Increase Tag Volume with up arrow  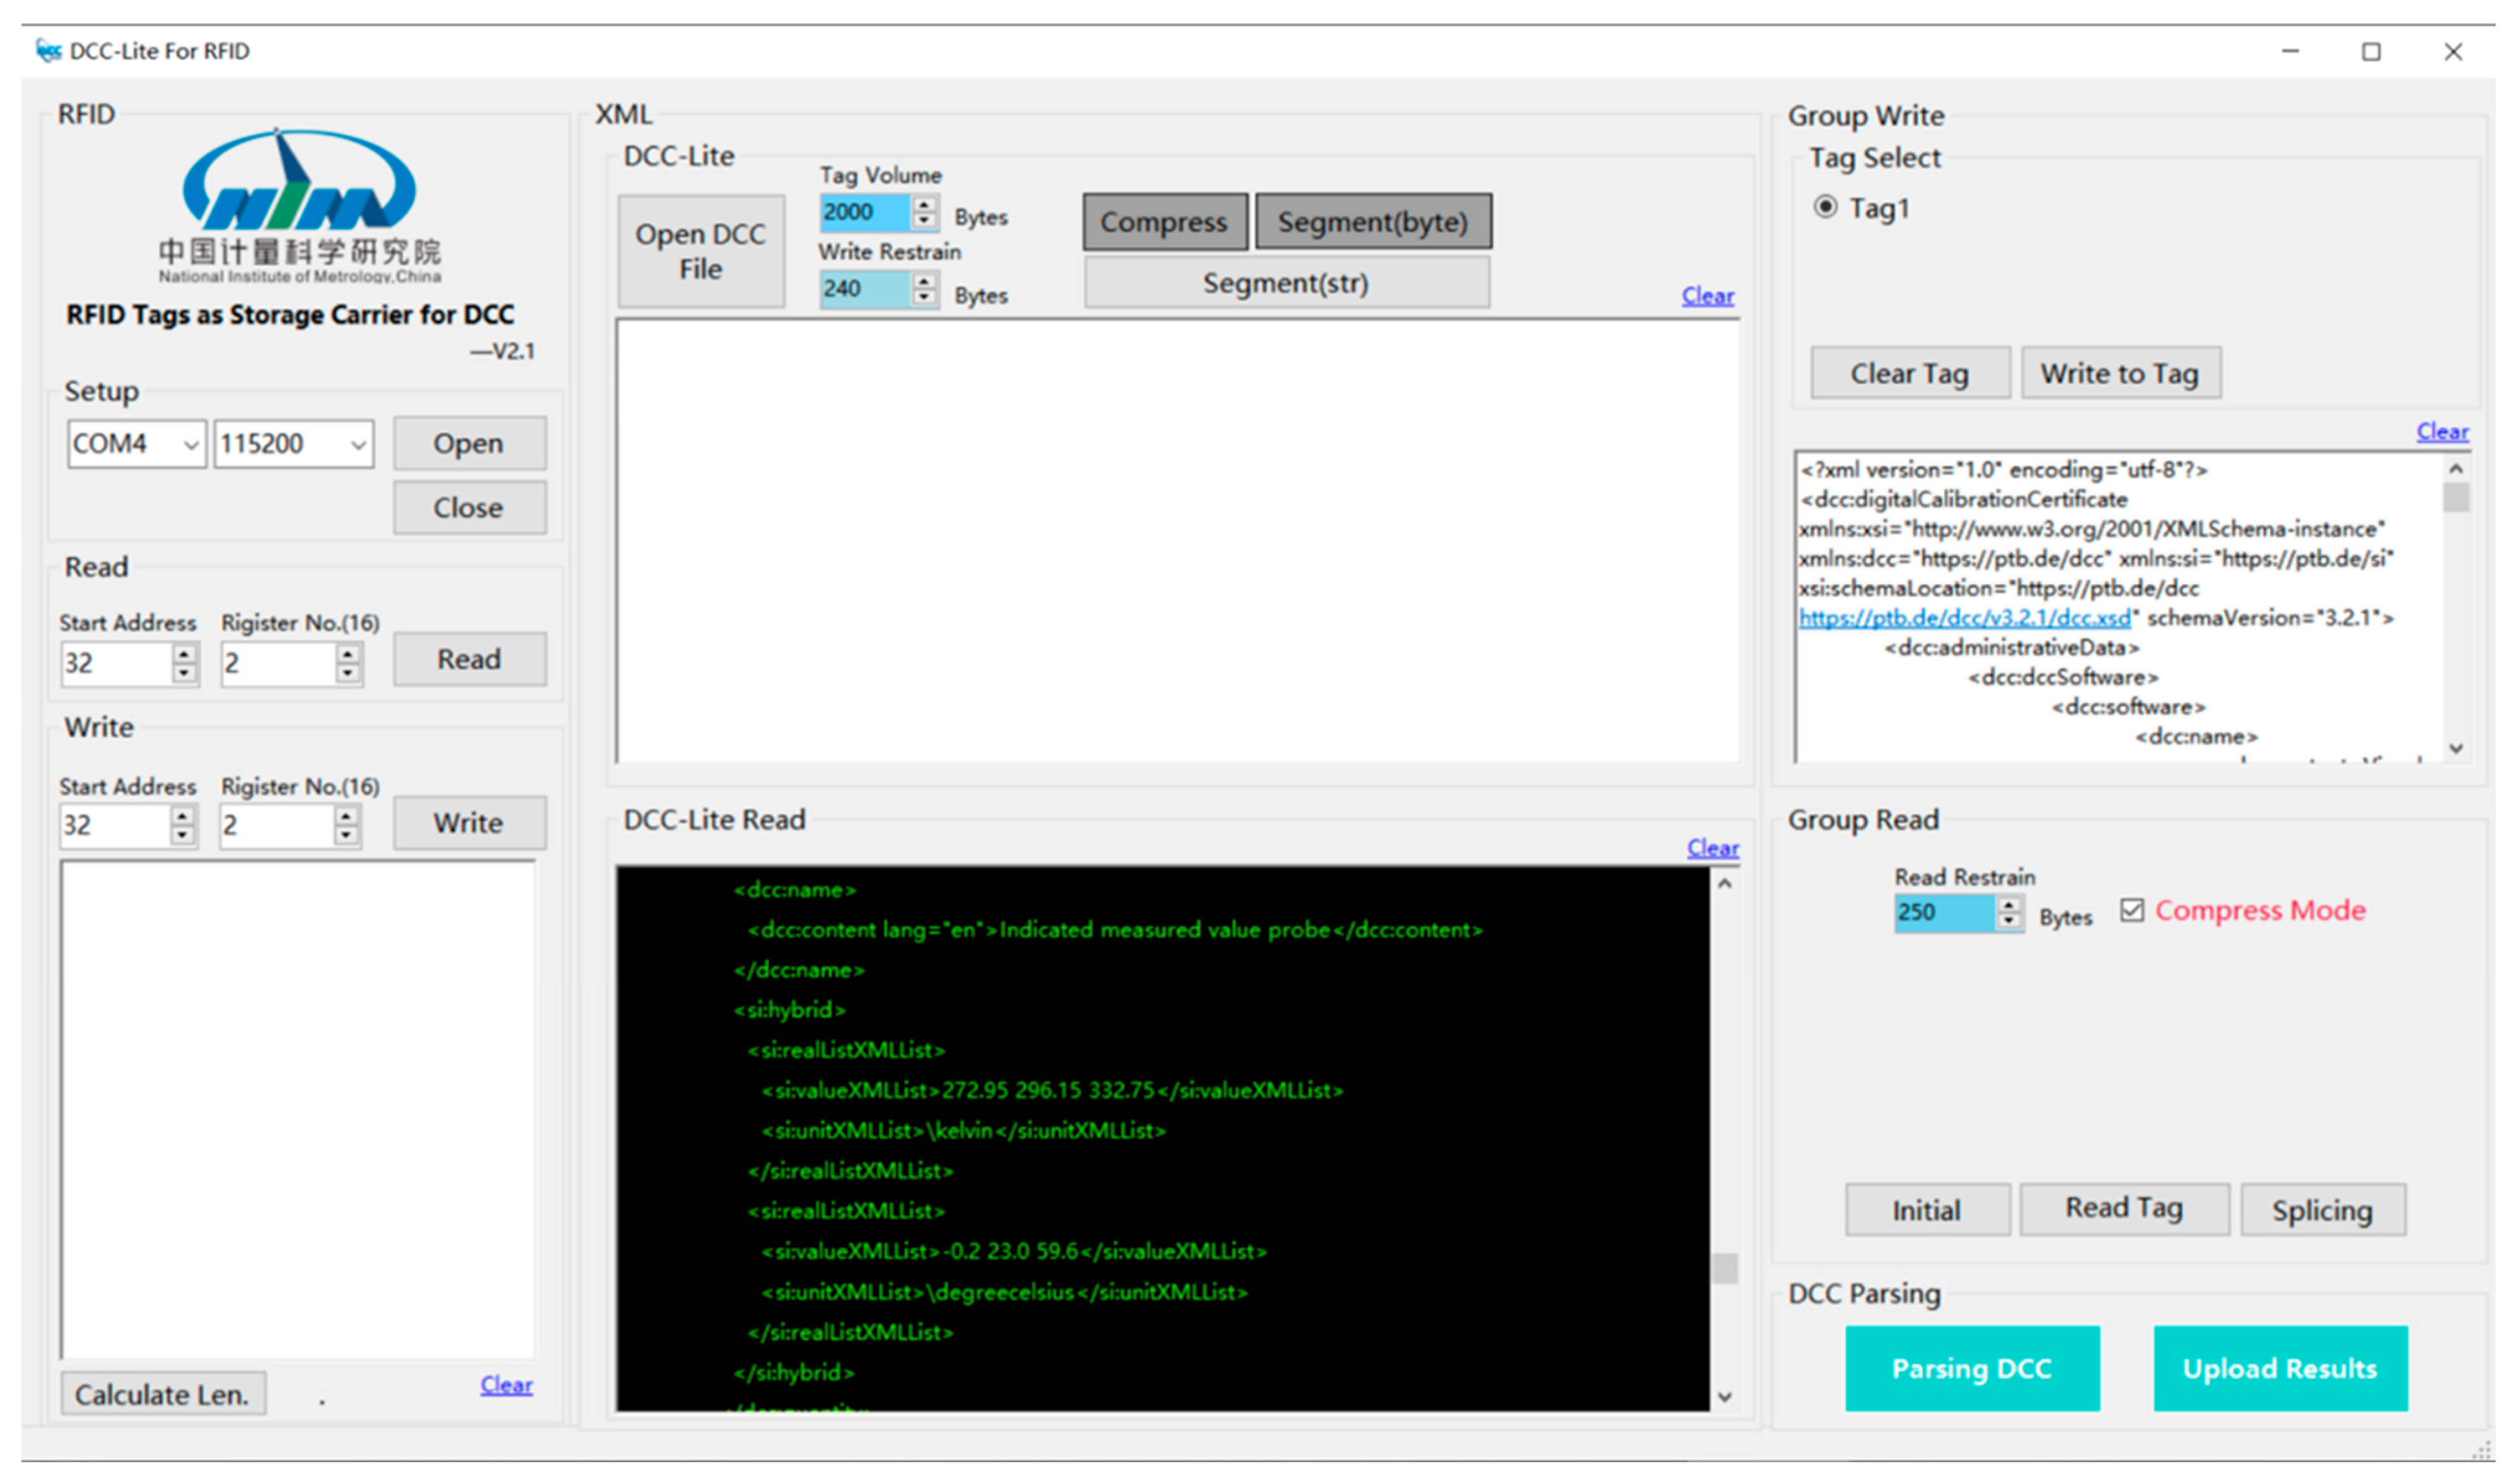tap(924, 204)
